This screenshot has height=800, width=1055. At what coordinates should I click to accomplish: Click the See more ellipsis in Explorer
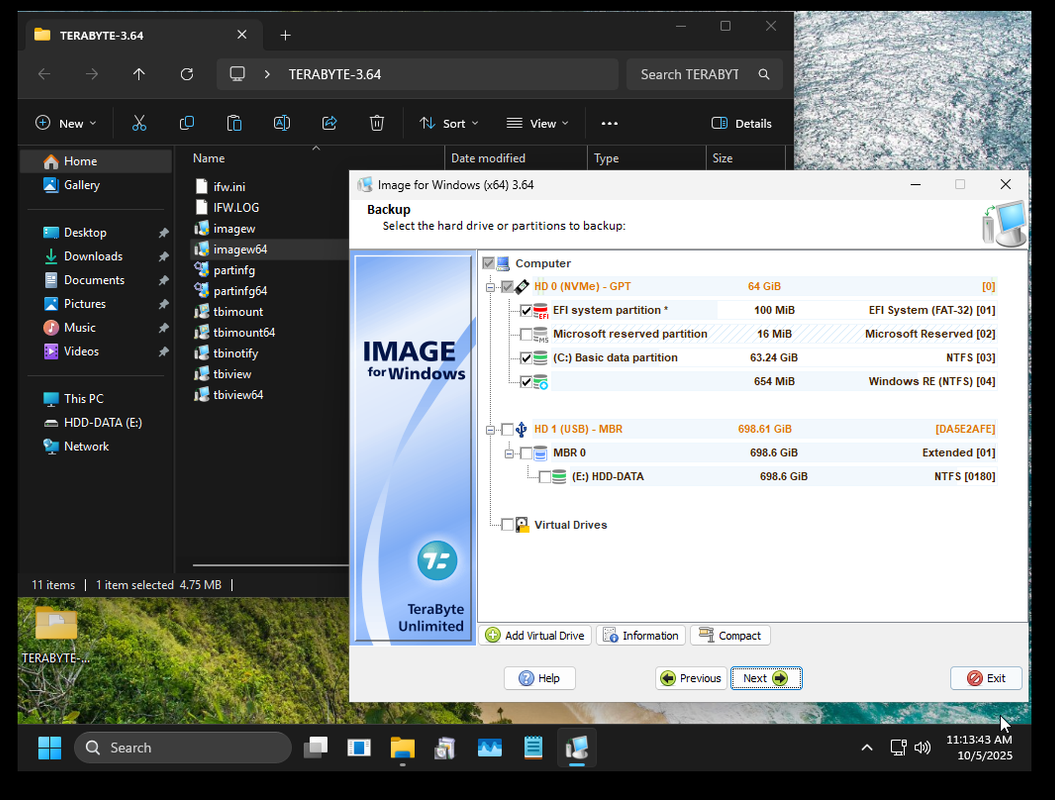(x=610, y=123)
